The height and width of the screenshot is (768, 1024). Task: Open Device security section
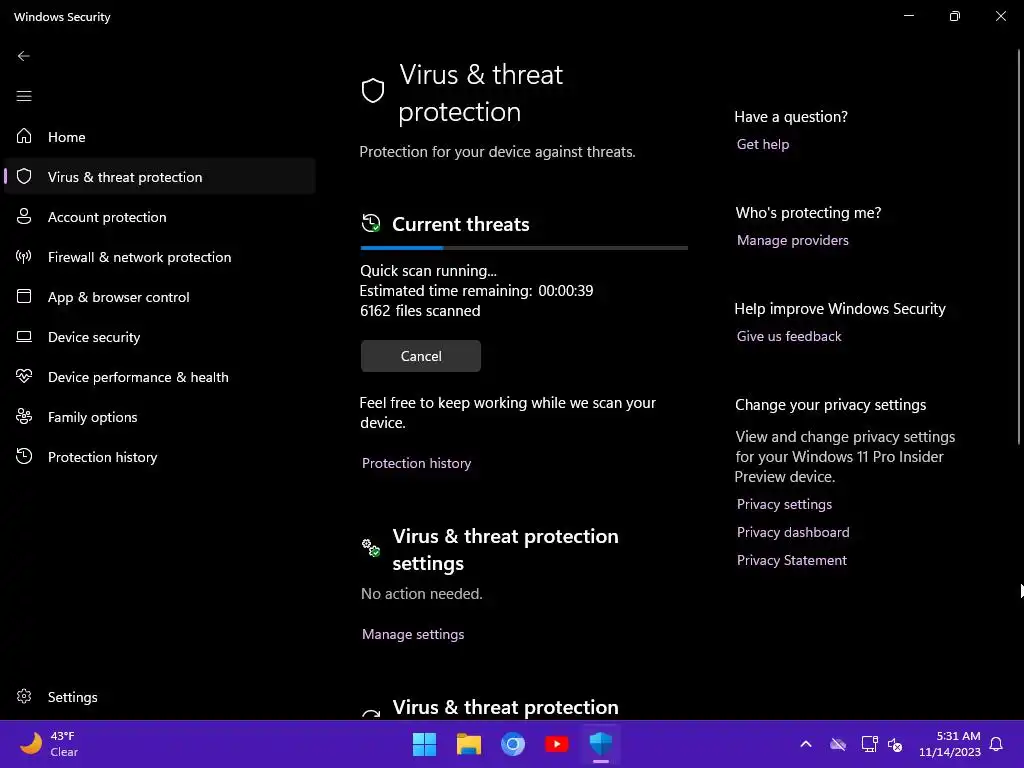[x=160, y=337]
